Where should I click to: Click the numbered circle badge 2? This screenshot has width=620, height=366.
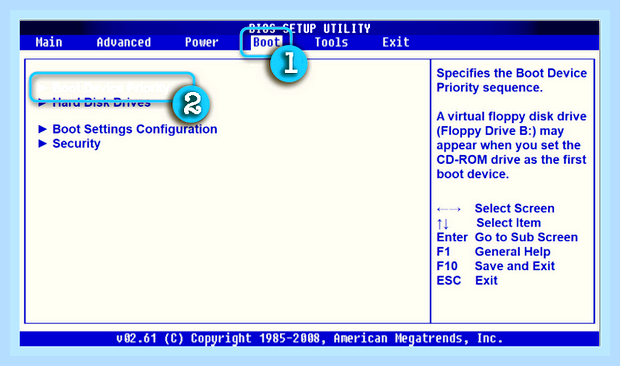(x=191, y=105)
